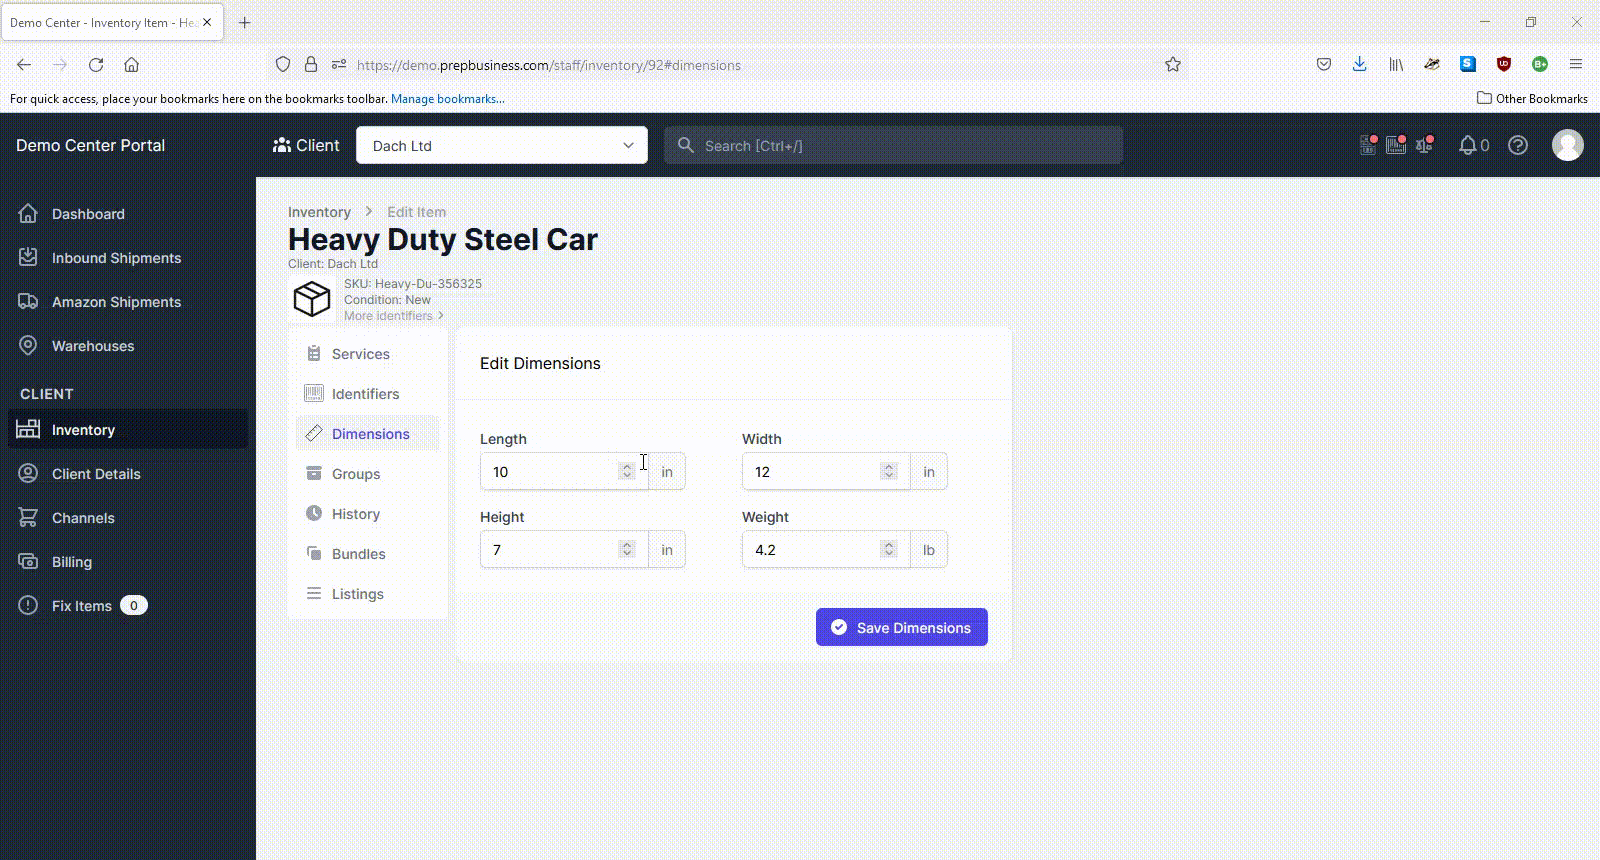Screen dimensions: 1600x860
Task: Open browser home page
Action: [x=131, y=64]
